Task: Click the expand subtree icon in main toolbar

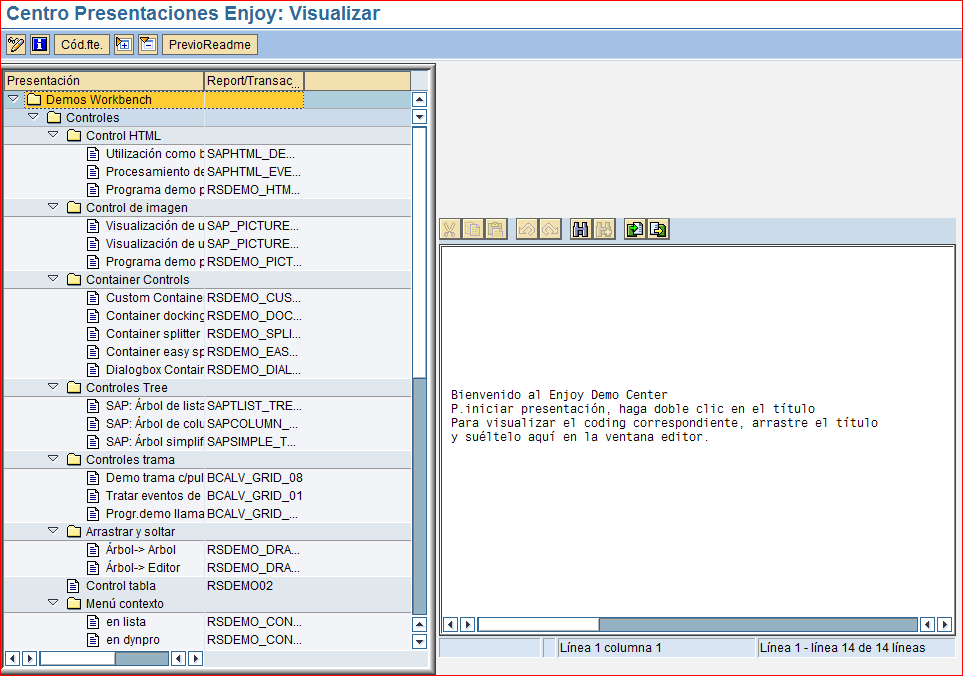Action: 122,44
